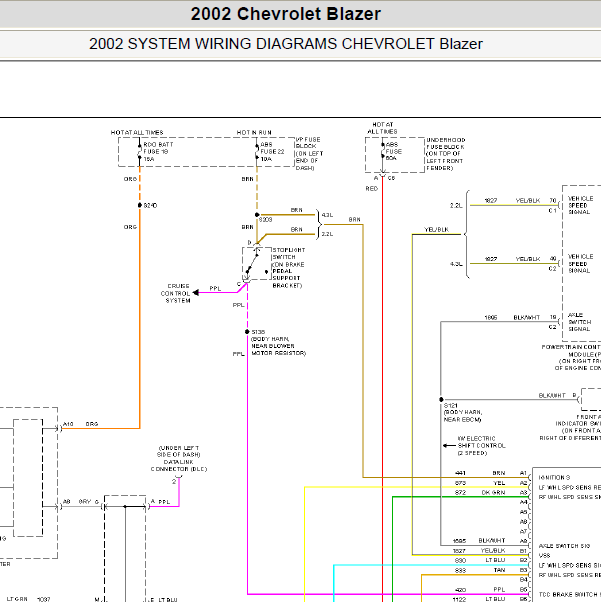Click the "2002 Chevrolet Blazer" title heading
The width and height of the screenshot is (601, 602).
click(x=286, y=14)
